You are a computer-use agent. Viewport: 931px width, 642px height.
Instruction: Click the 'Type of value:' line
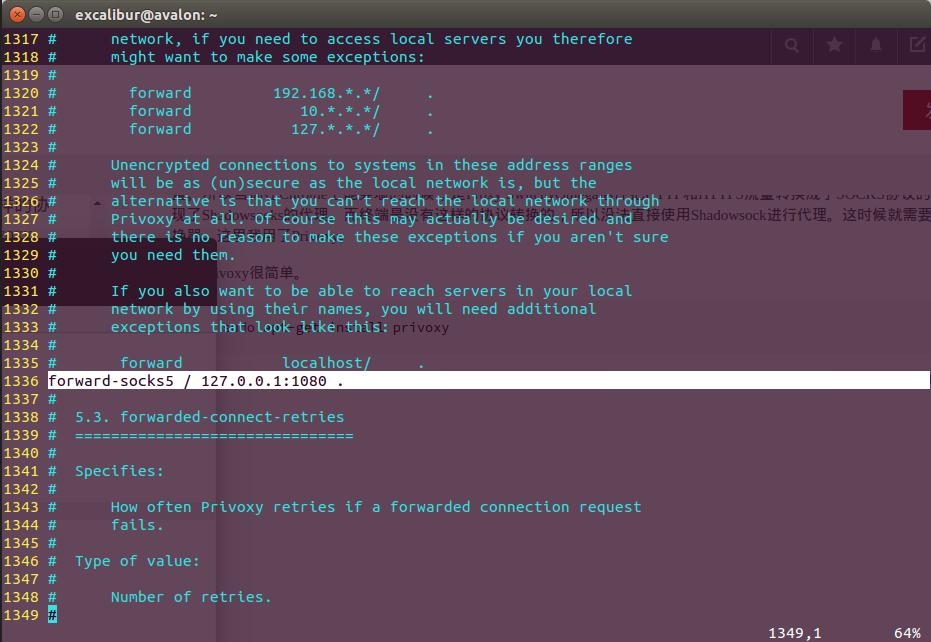tap(137, 561)
